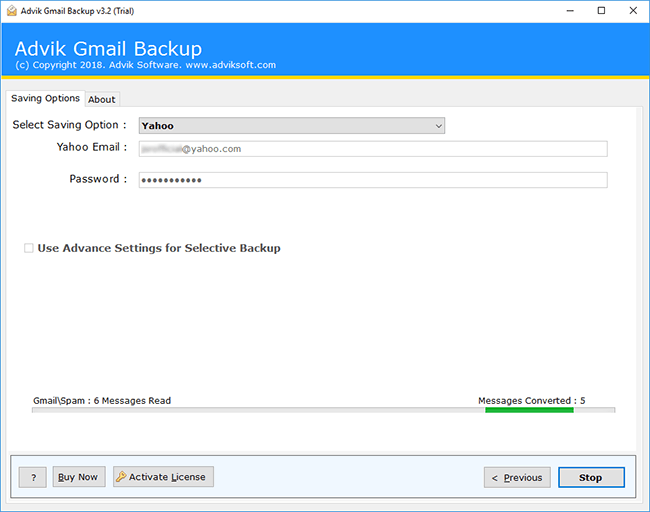Screen dimensions: 650x512
Task: Click the Password label
Action: [98, 179]
